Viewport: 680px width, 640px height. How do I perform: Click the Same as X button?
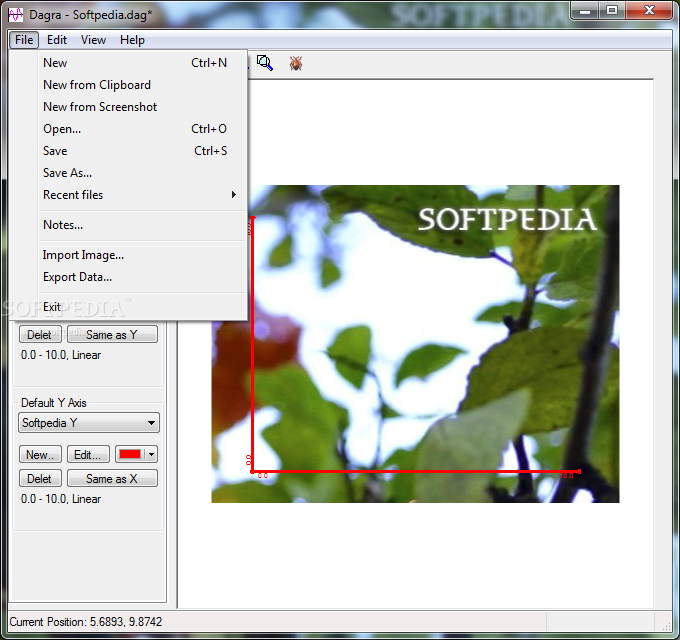point(112,478)
